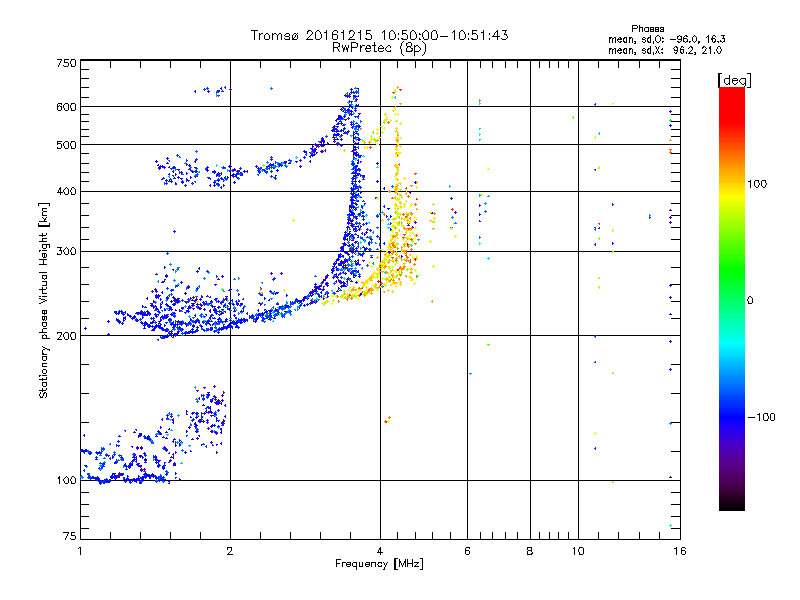The width and height of the screenshot is (800, 600).
Task: Click the '75' y-axis tick label
Action: point(70,536)
